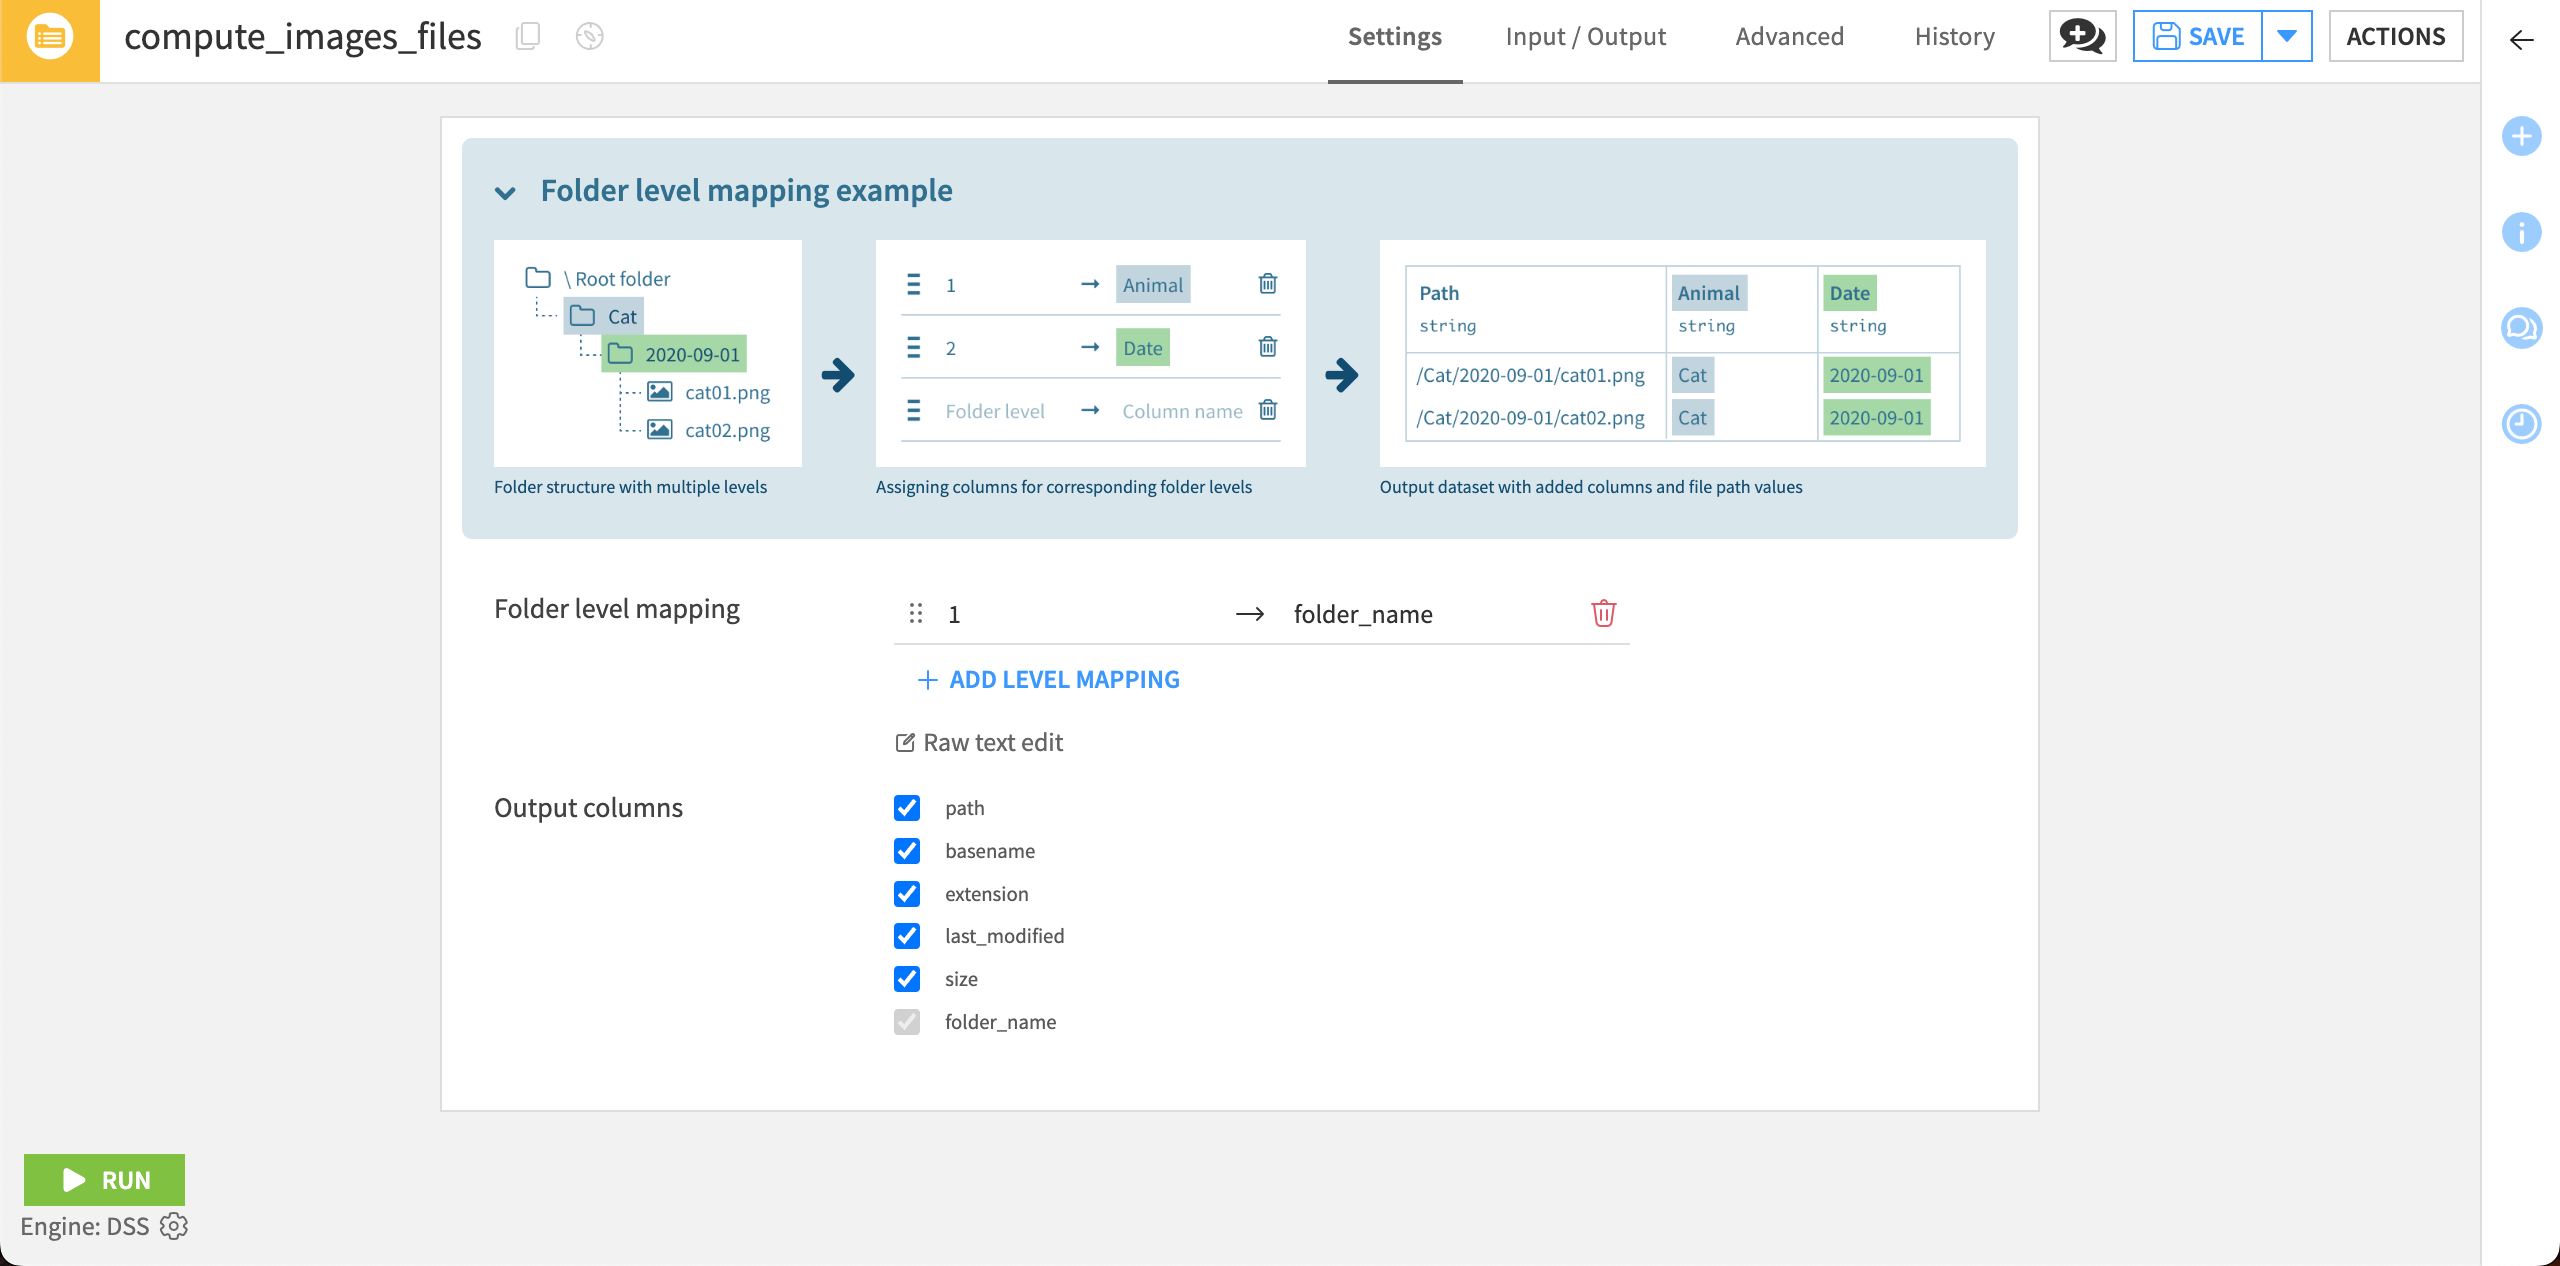The height and width of the screenshot is (1266, 2560).
Task: Open the discussions chat icon top right
Action: click(x=2082, y=36)
